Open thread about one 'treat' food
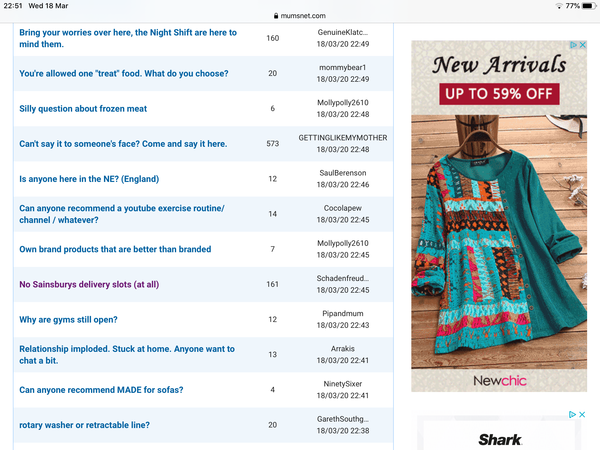 point(124,73)
